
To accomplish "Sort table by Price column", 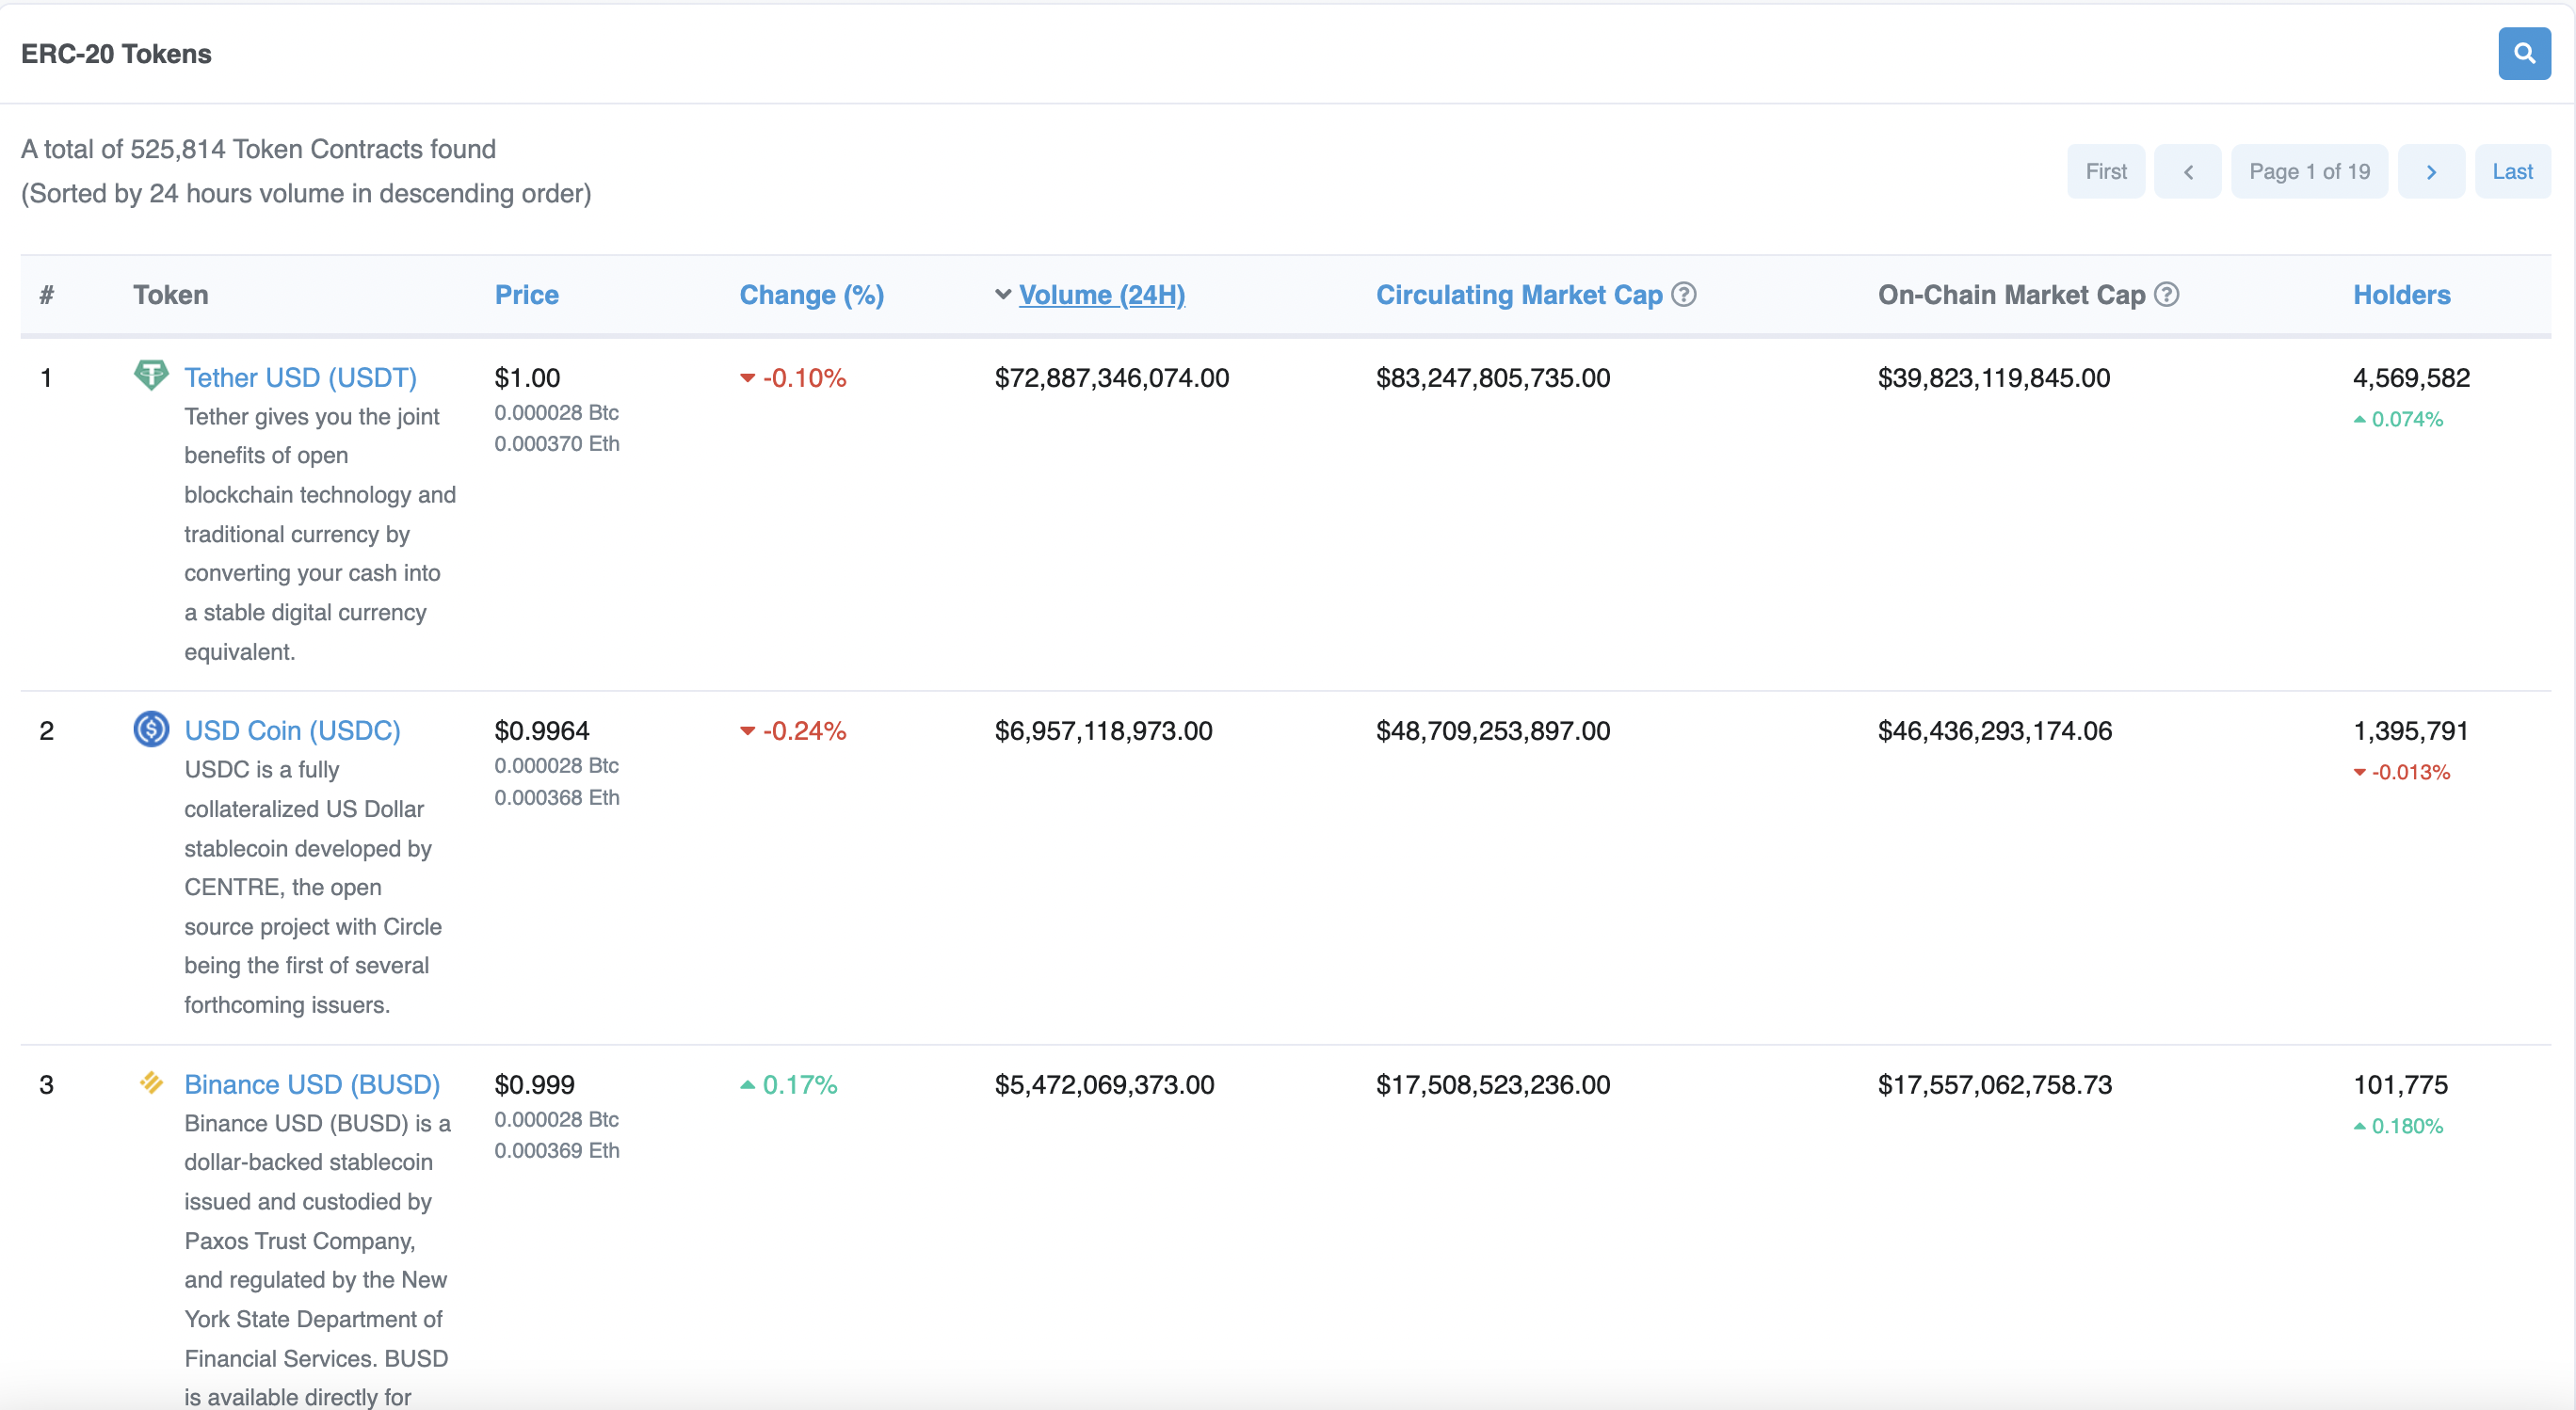I will click(x=527, y=294).
